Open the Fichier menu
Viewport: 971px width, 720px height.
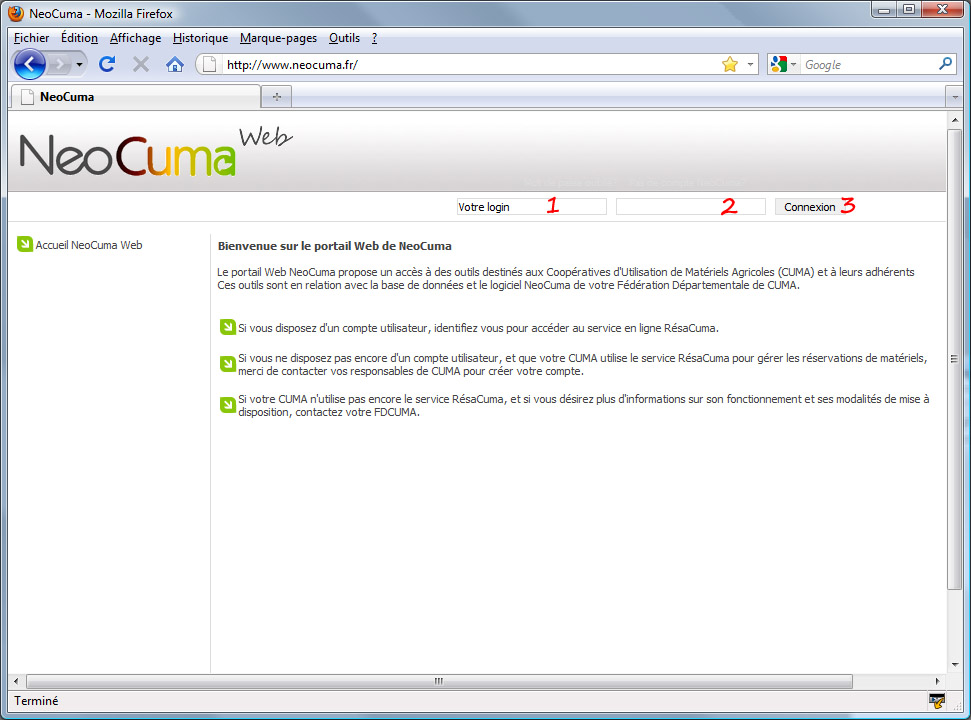click(x=32, y=38)
